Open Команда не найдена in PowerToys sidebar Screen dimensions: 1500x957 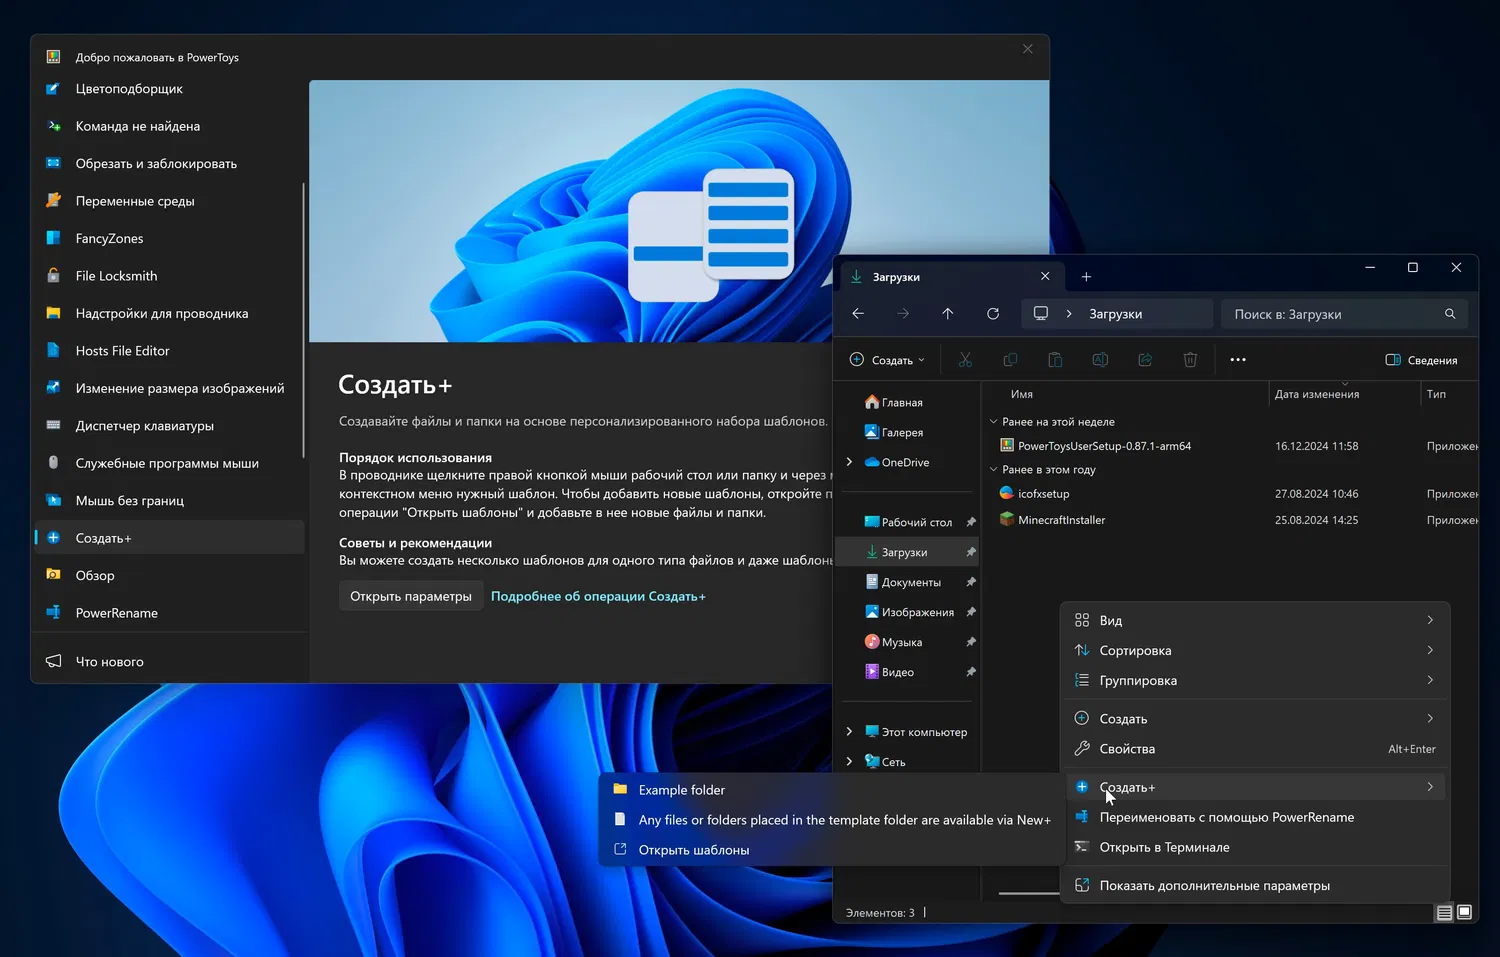click(x=168, y=126)
